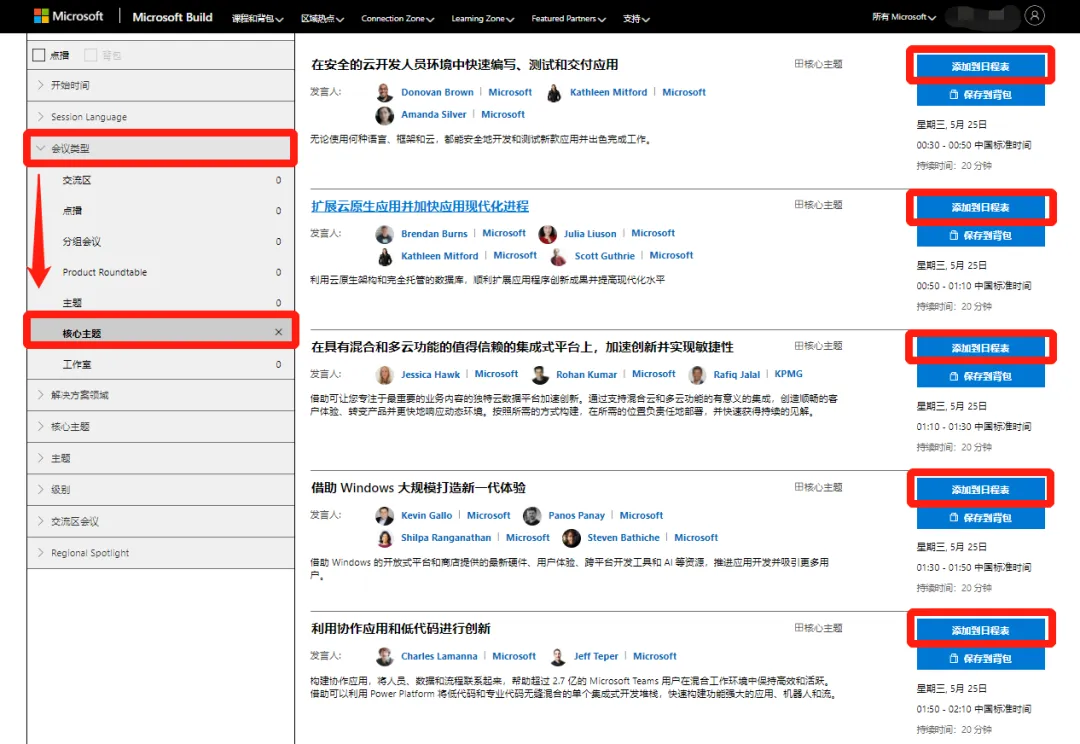
Task: Open the 支持 navigation menu
Action: pos(636,19)
